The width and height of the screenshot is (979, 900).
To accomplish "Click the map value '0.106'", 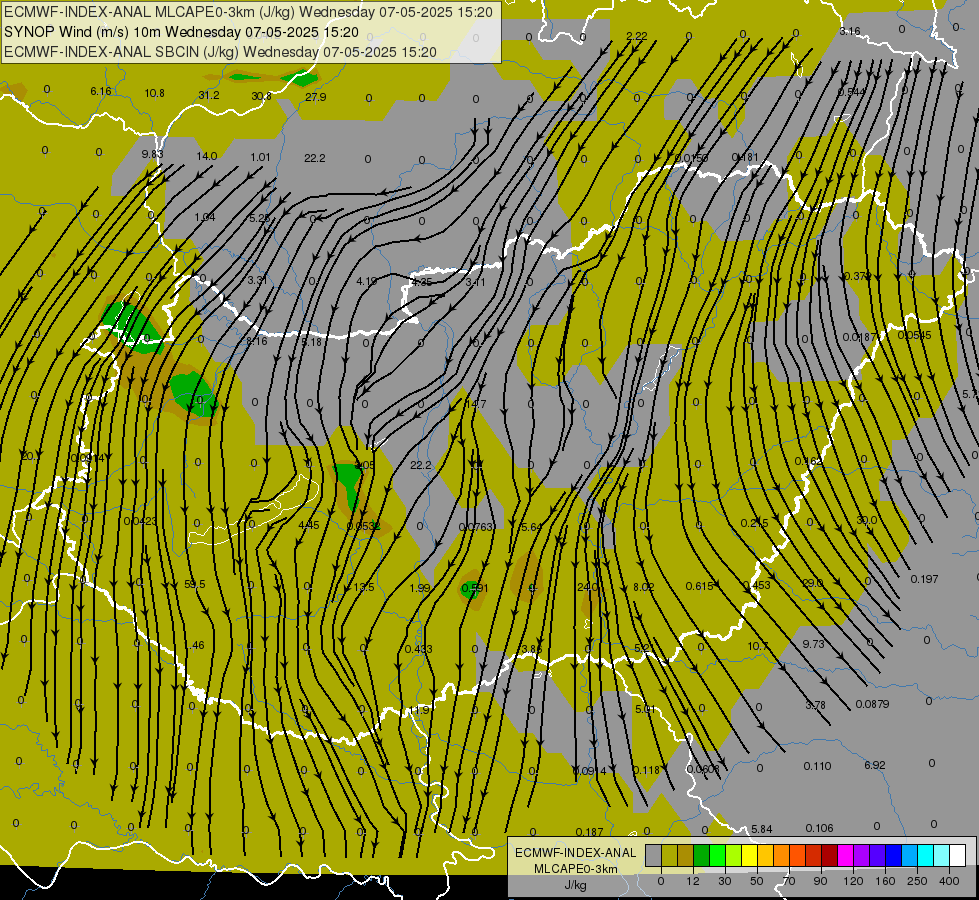I will pos(819,828).
